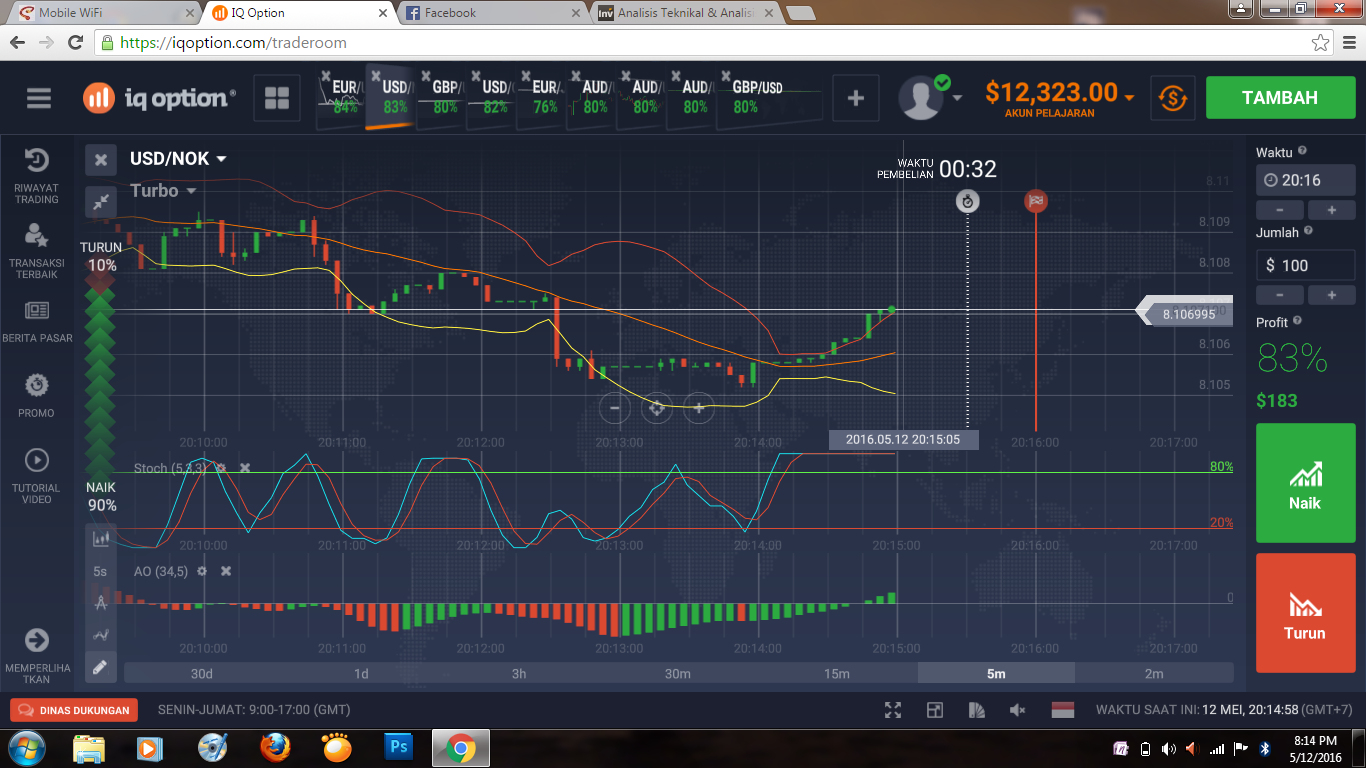
Task: Open Riwayat Trading history panel
Action: pyautogui.click(x=37, y=177)
